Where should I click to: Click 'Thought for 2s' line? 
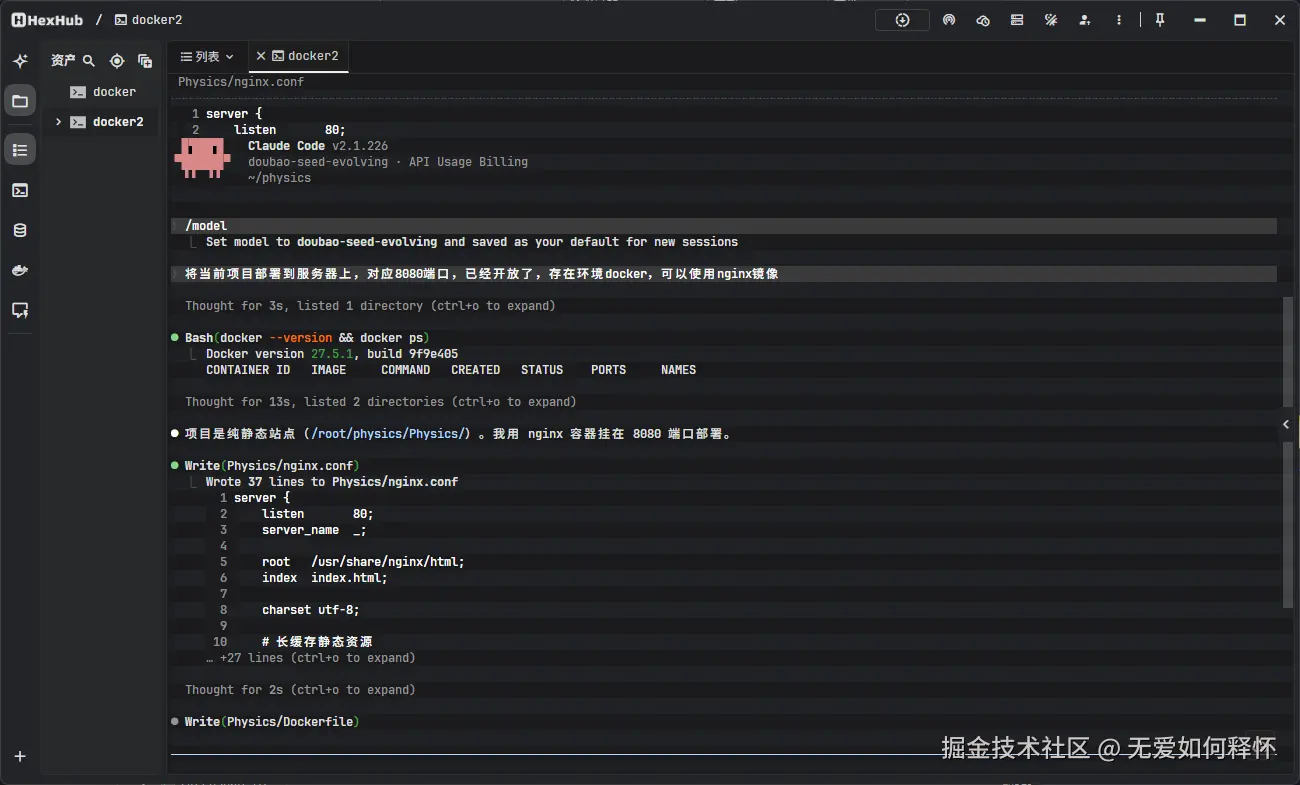click(300, 690)
